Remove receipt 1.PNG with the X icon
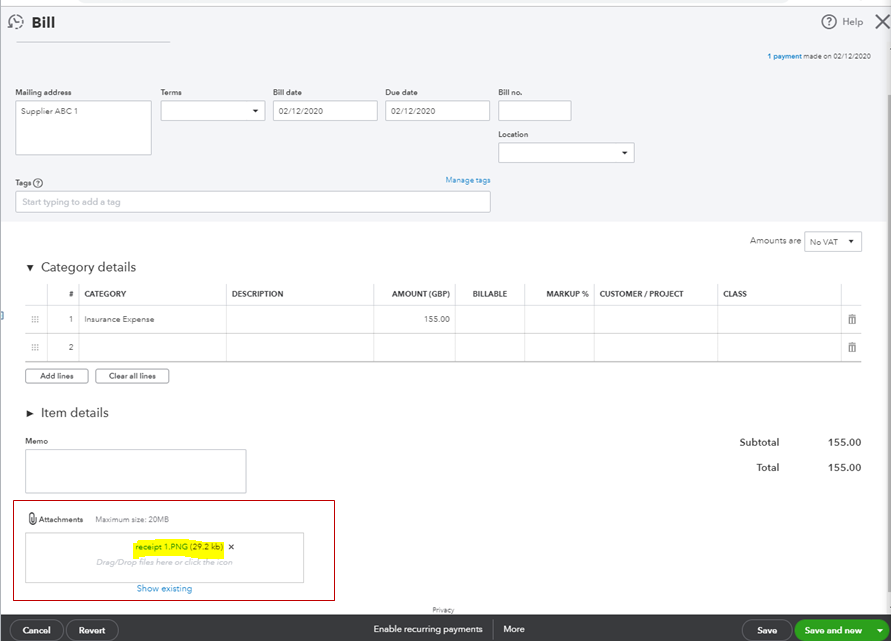Viewport: 891px width, 641px height. (231, 547)
